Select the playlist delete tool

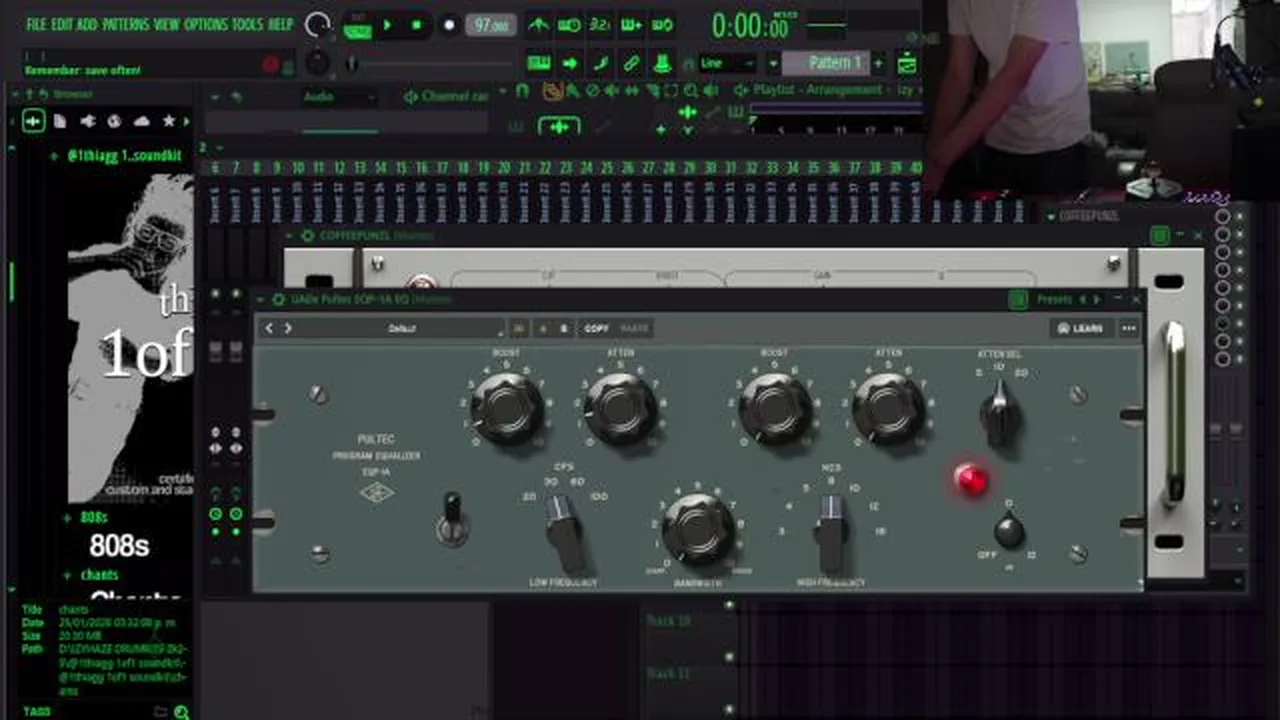592,91
